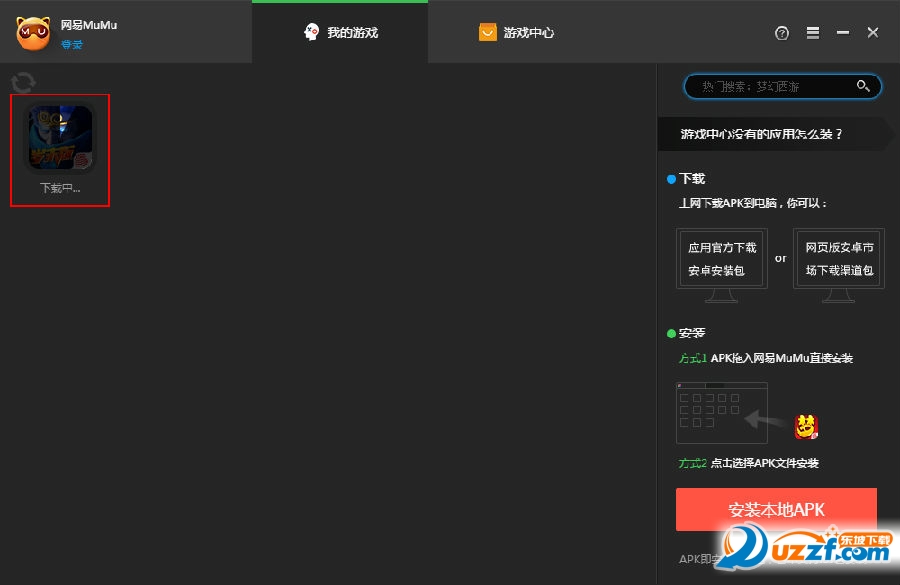The height and width of the screenshot is (585, 900).
Task: Click the 网易MuMu title text
Action: [x=89, y=25]
